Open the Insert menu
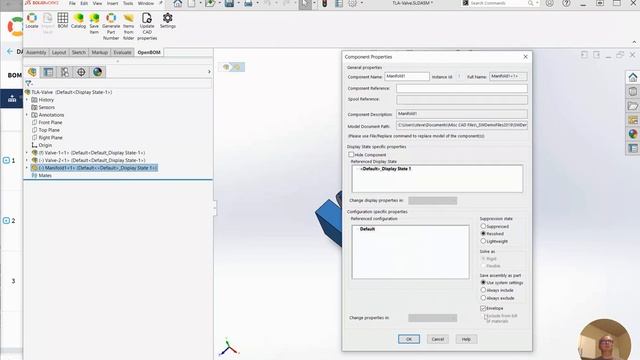Viewport: 640px width, 360px height. (113, 3)
